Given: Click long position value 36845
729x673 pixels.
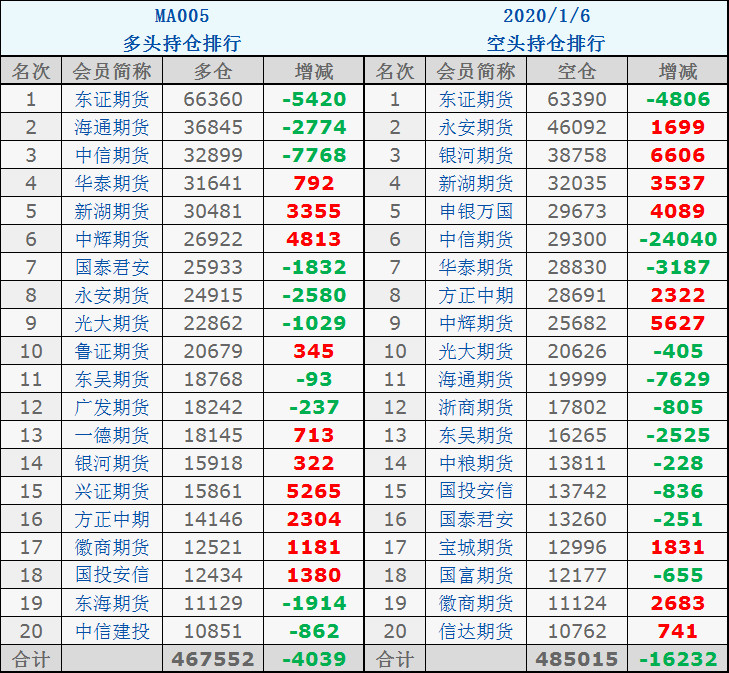Looking at the screenshot, I should [213, 127].
